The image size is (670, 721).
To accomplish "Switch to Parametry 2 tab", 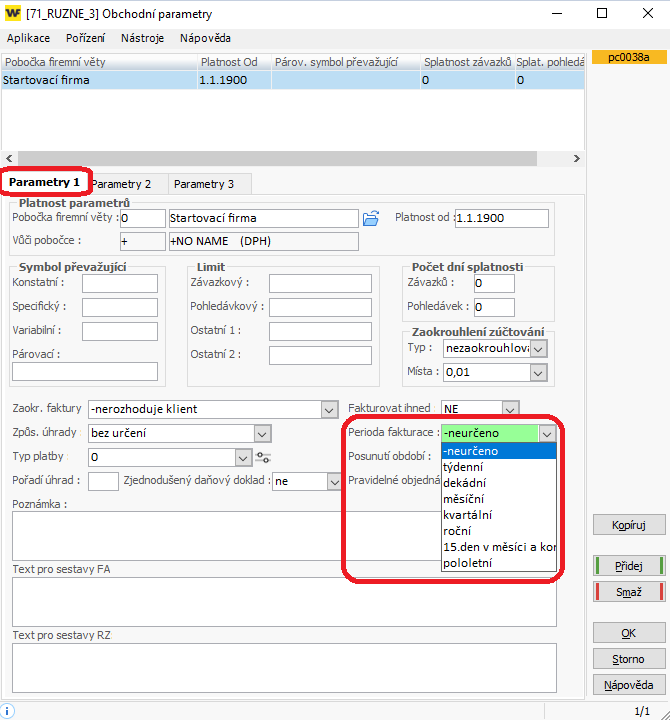I will (122, 184).
